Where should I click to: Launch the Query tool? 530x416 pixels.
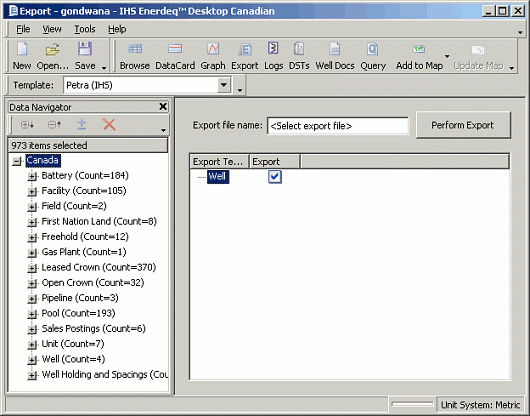(373, 56)
